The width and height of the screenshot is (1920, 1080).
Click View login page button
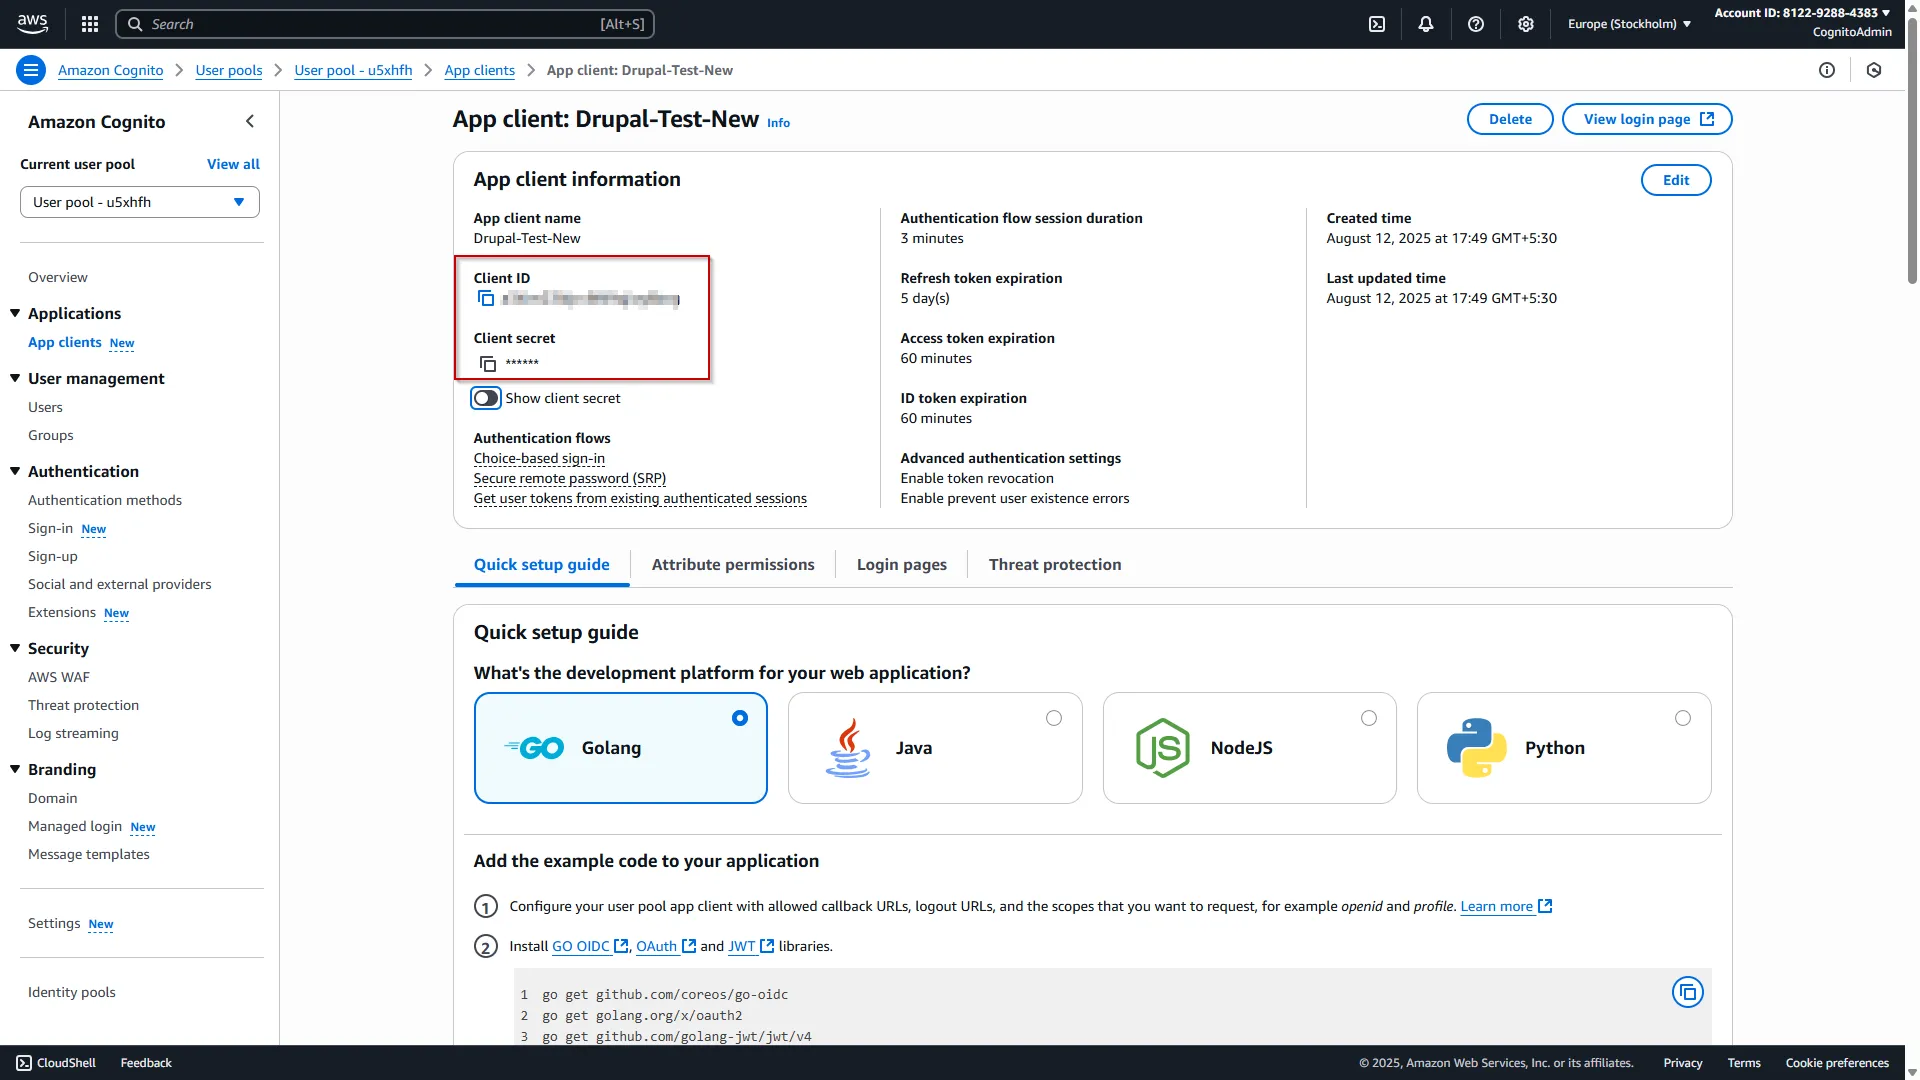(1647, 119)
